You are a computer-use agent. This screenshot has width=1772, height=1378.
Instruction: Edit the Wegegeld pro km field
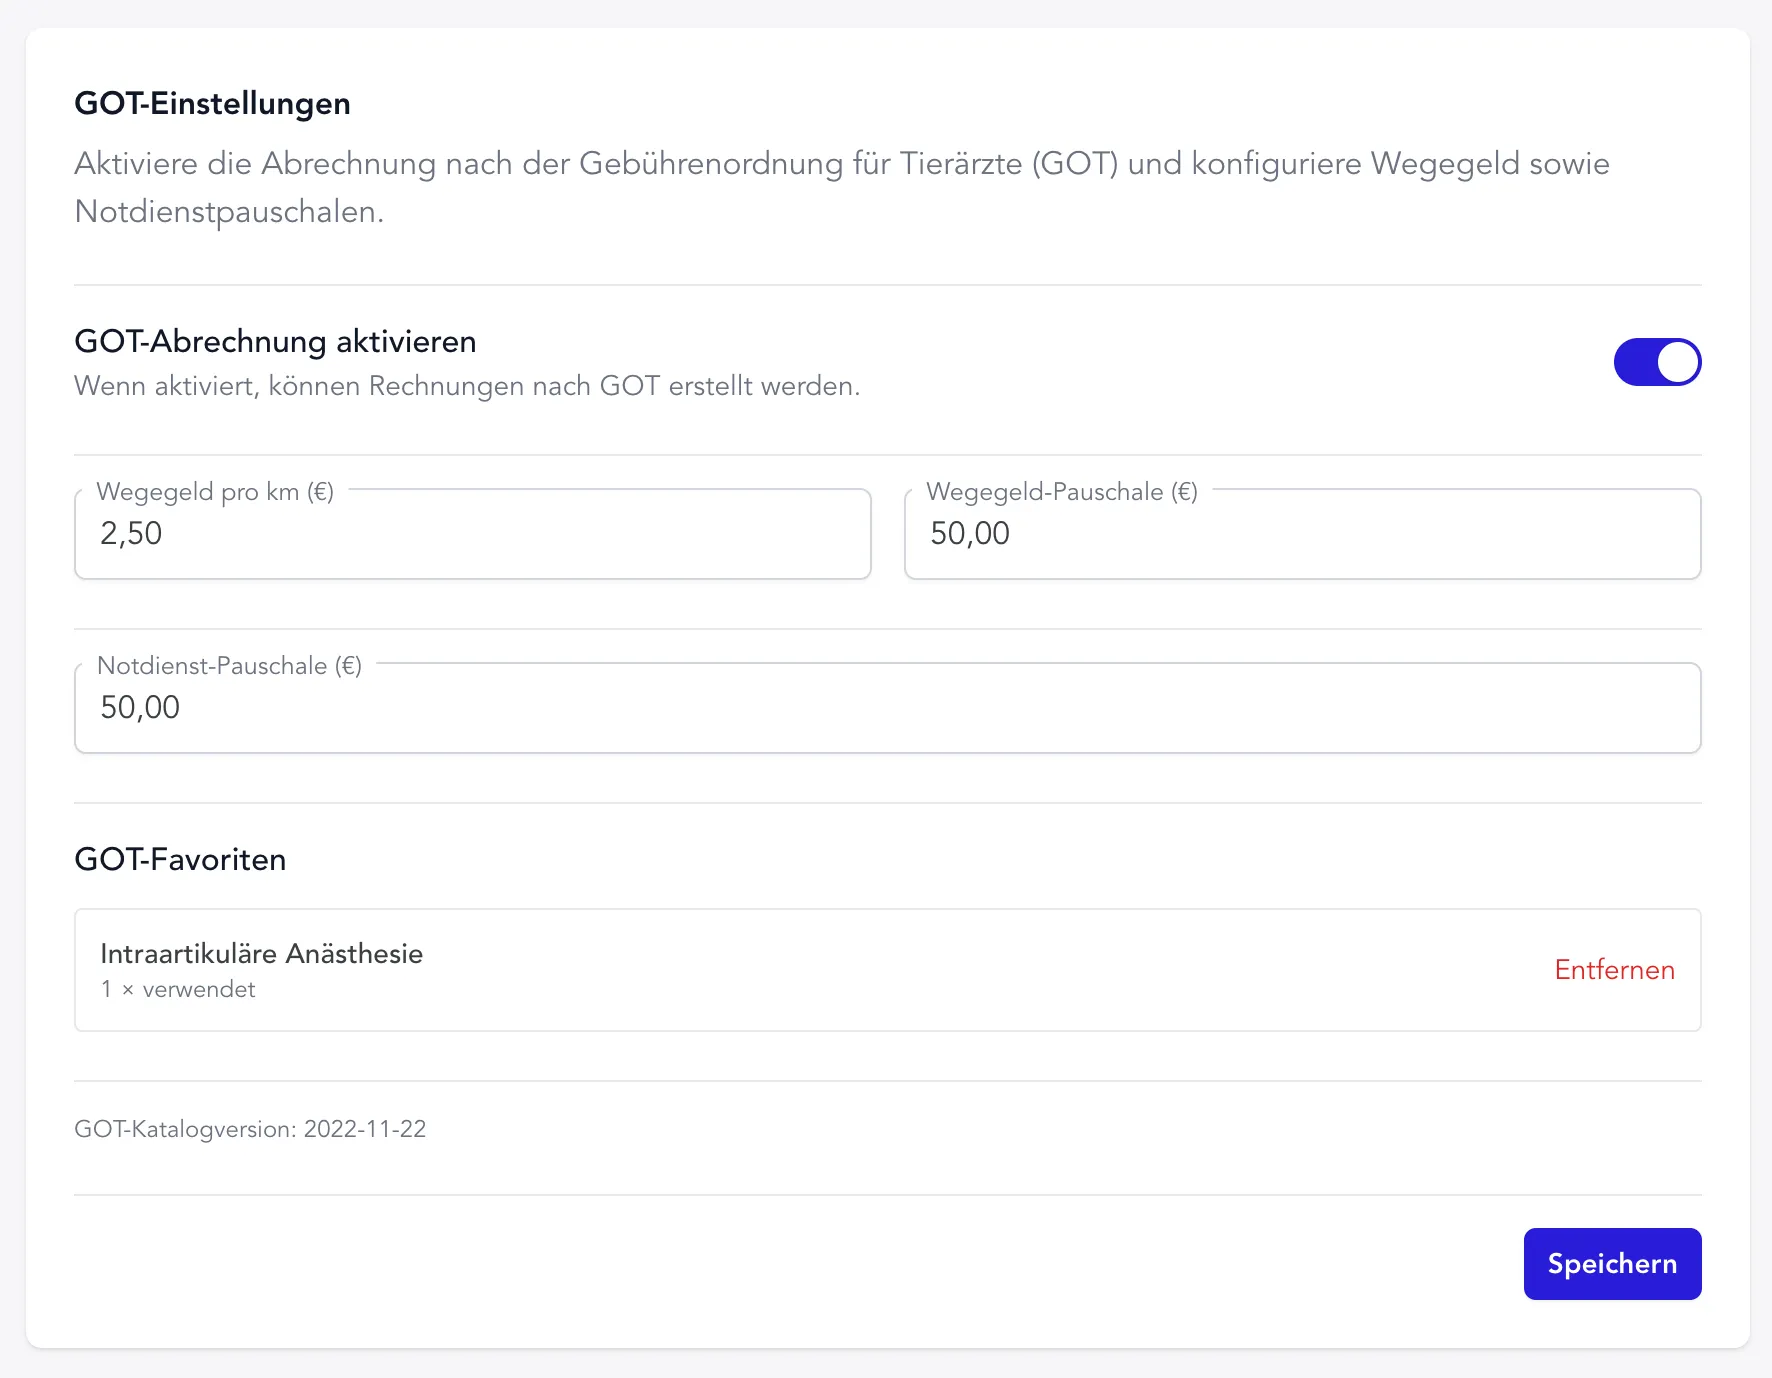pyautogui.click(x=473, y=534)
